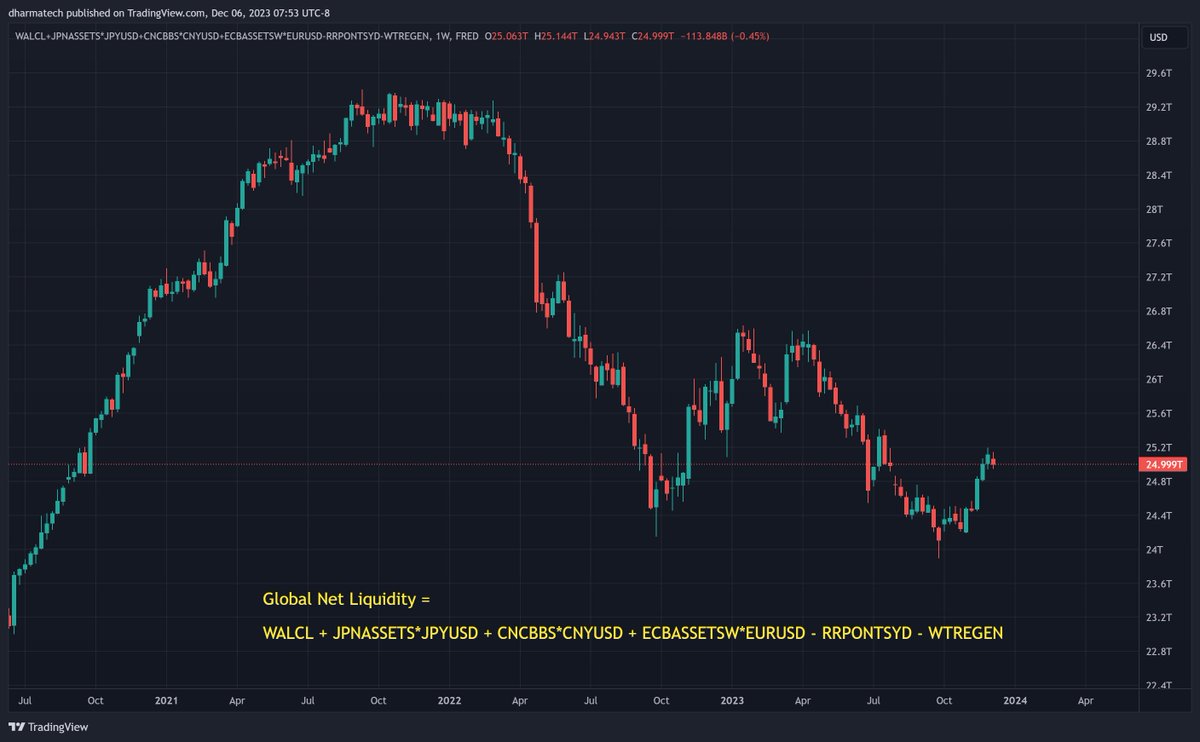Click the close value C24.999T in legend
1200x742 pixels.
point(645,37)
